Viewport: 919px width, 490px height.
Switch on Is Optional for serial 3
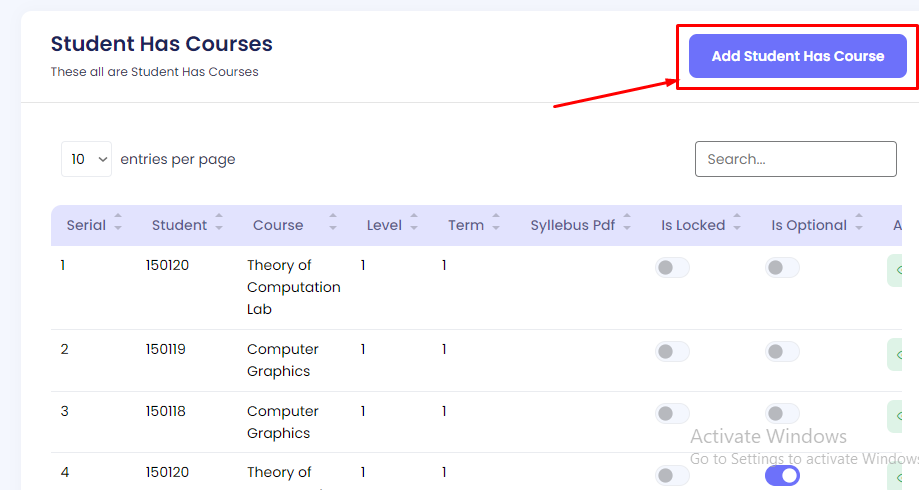pyautogui.click(x=782, y=413)
